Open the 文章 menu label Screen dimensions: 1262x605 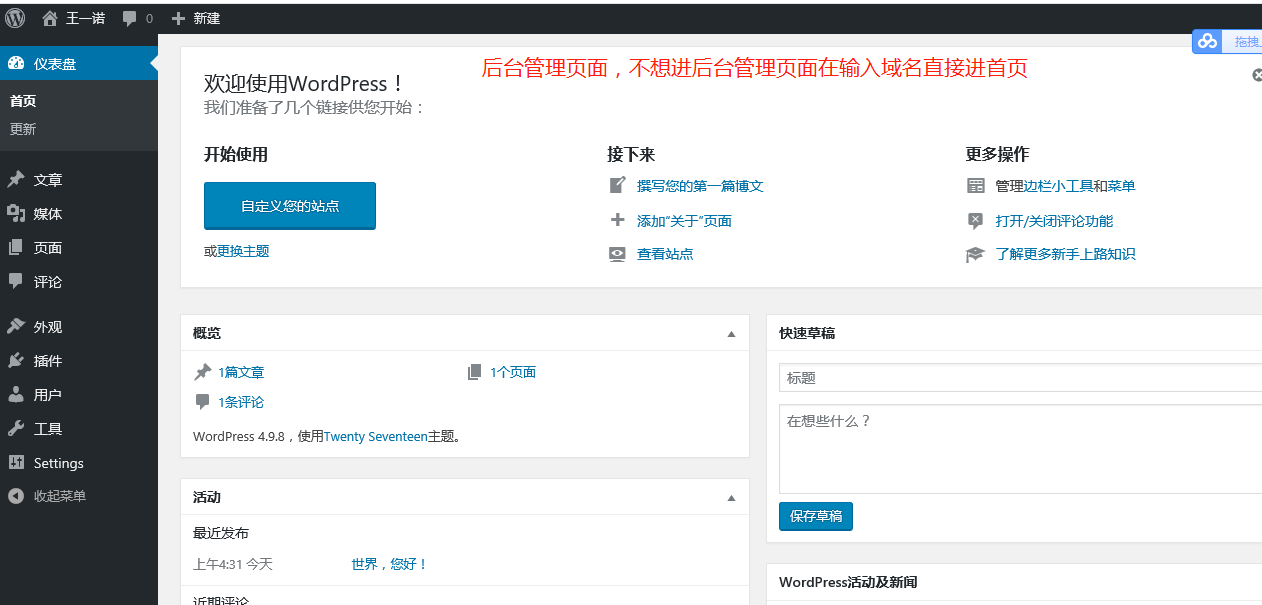tap(48, 180)
